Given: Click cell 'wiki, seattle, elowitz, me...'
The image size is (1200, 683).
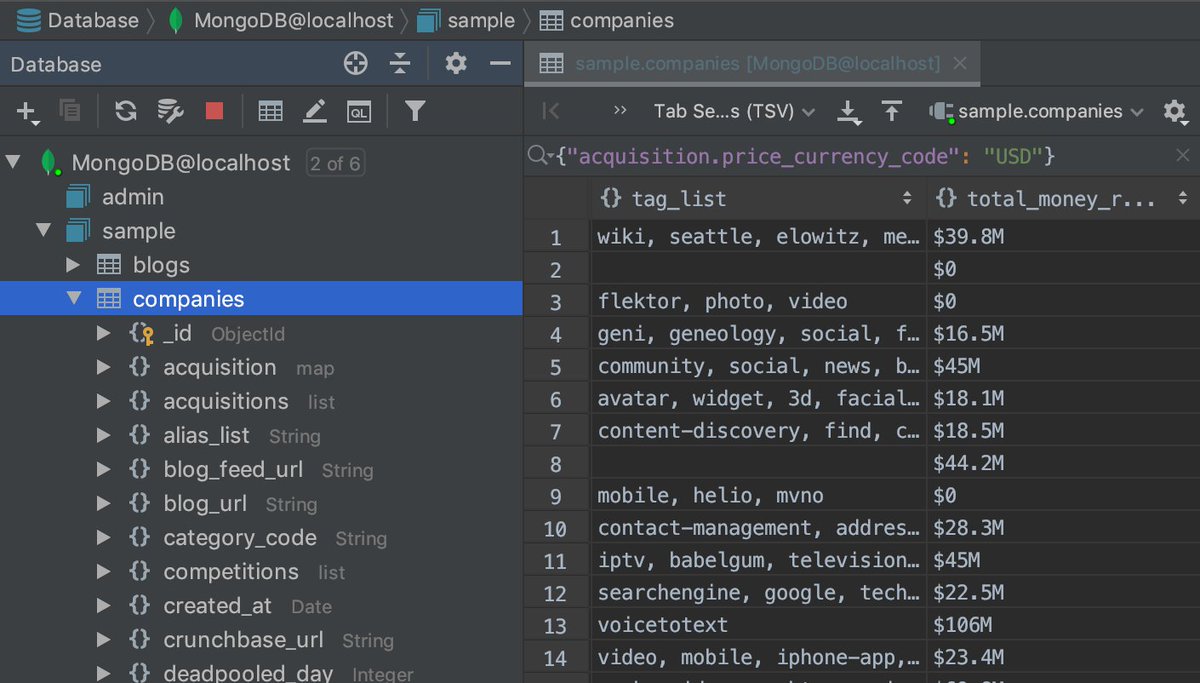Looking at the screenshot, I should click(759, 237).
